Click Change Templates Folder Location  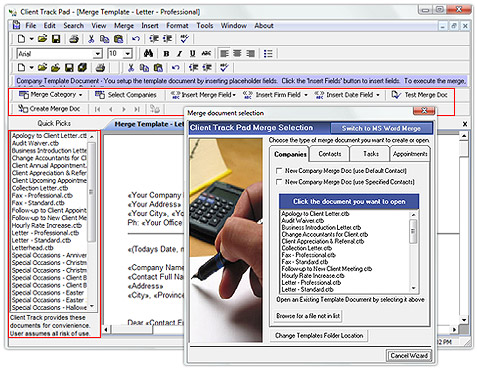pos(319,335)
